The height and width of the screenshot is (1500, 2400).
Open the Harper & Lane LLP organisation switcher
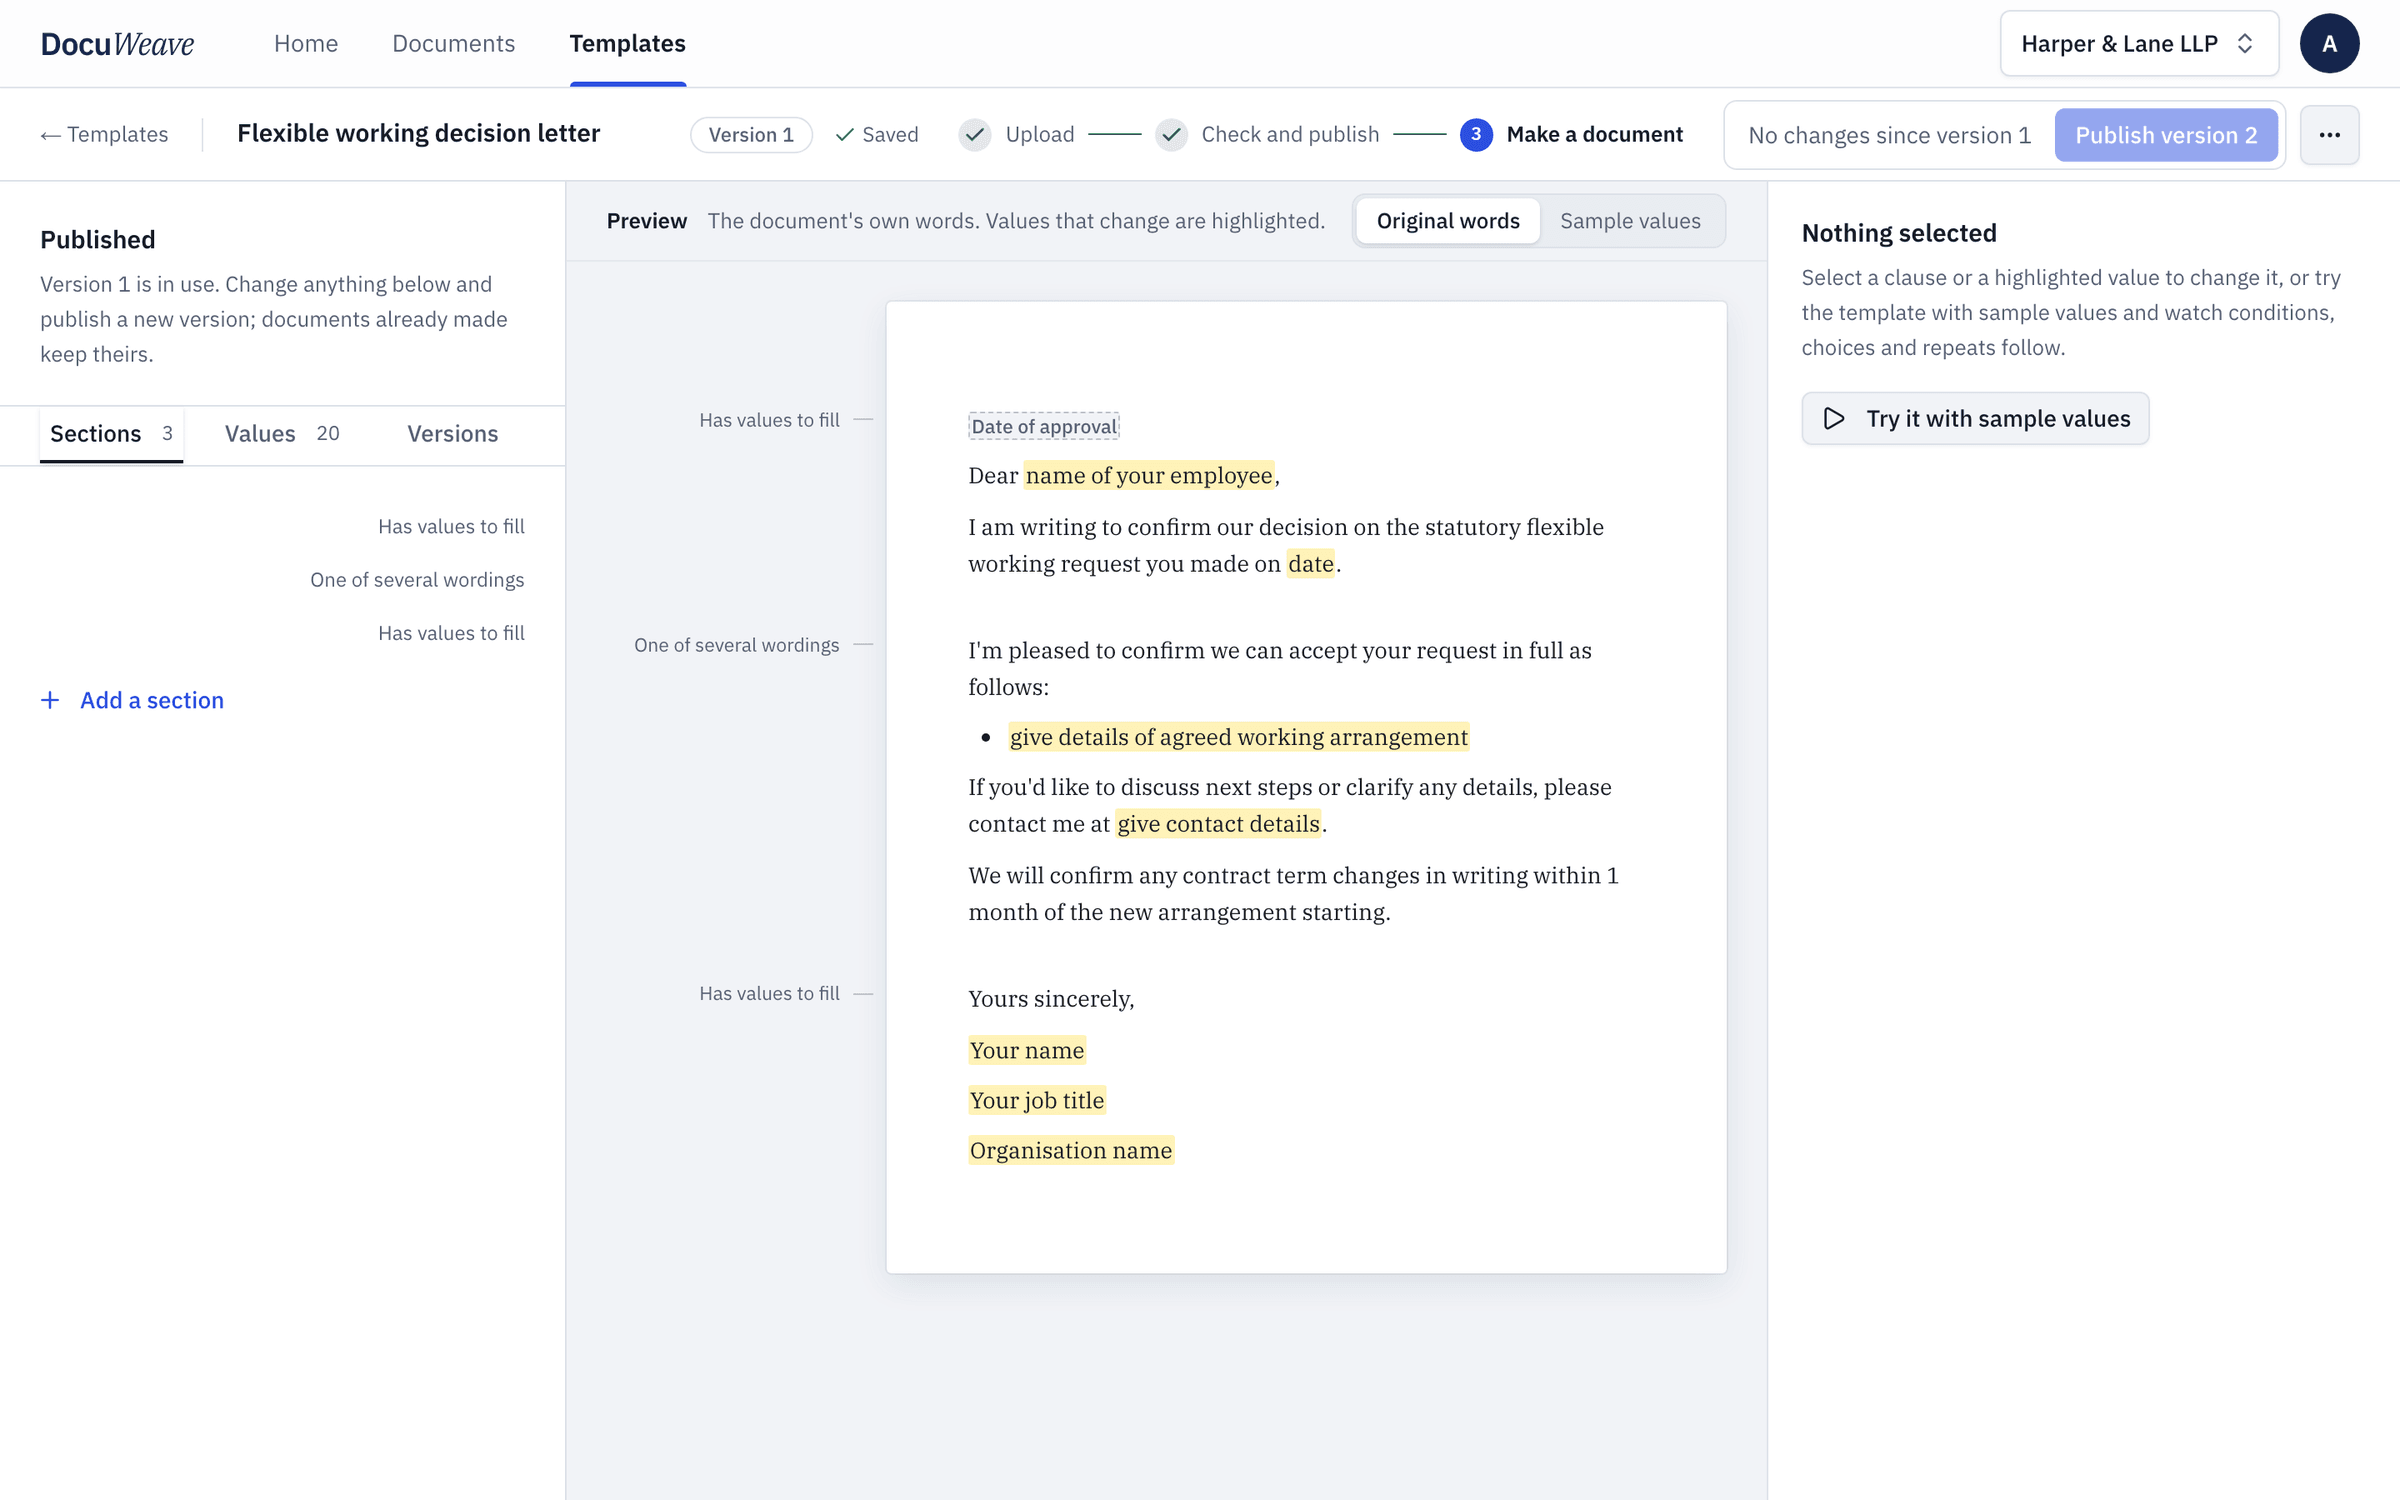click(2139, 44)
